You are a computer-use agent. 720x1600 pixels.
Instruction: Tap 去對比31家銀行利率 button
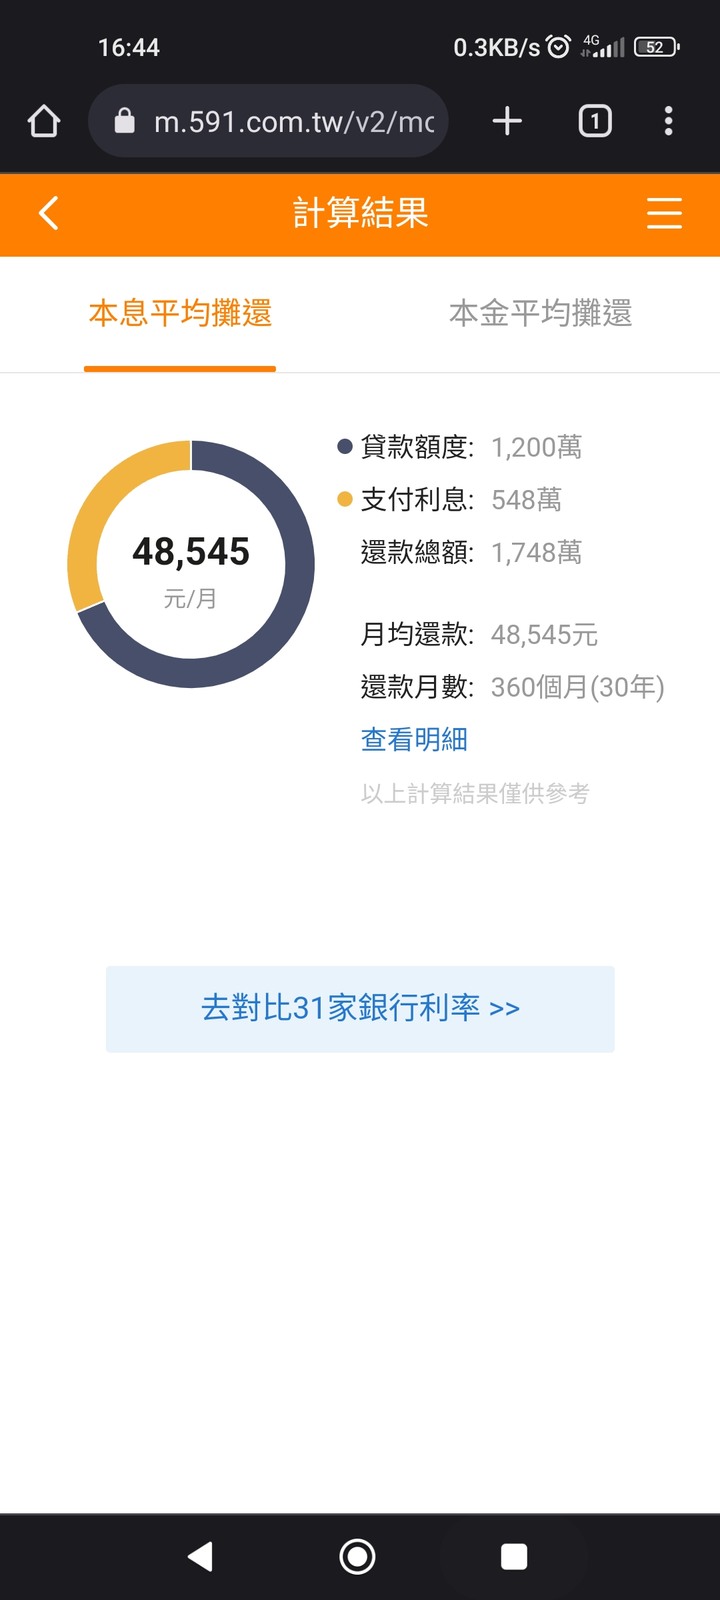(x=360, y=1008)
